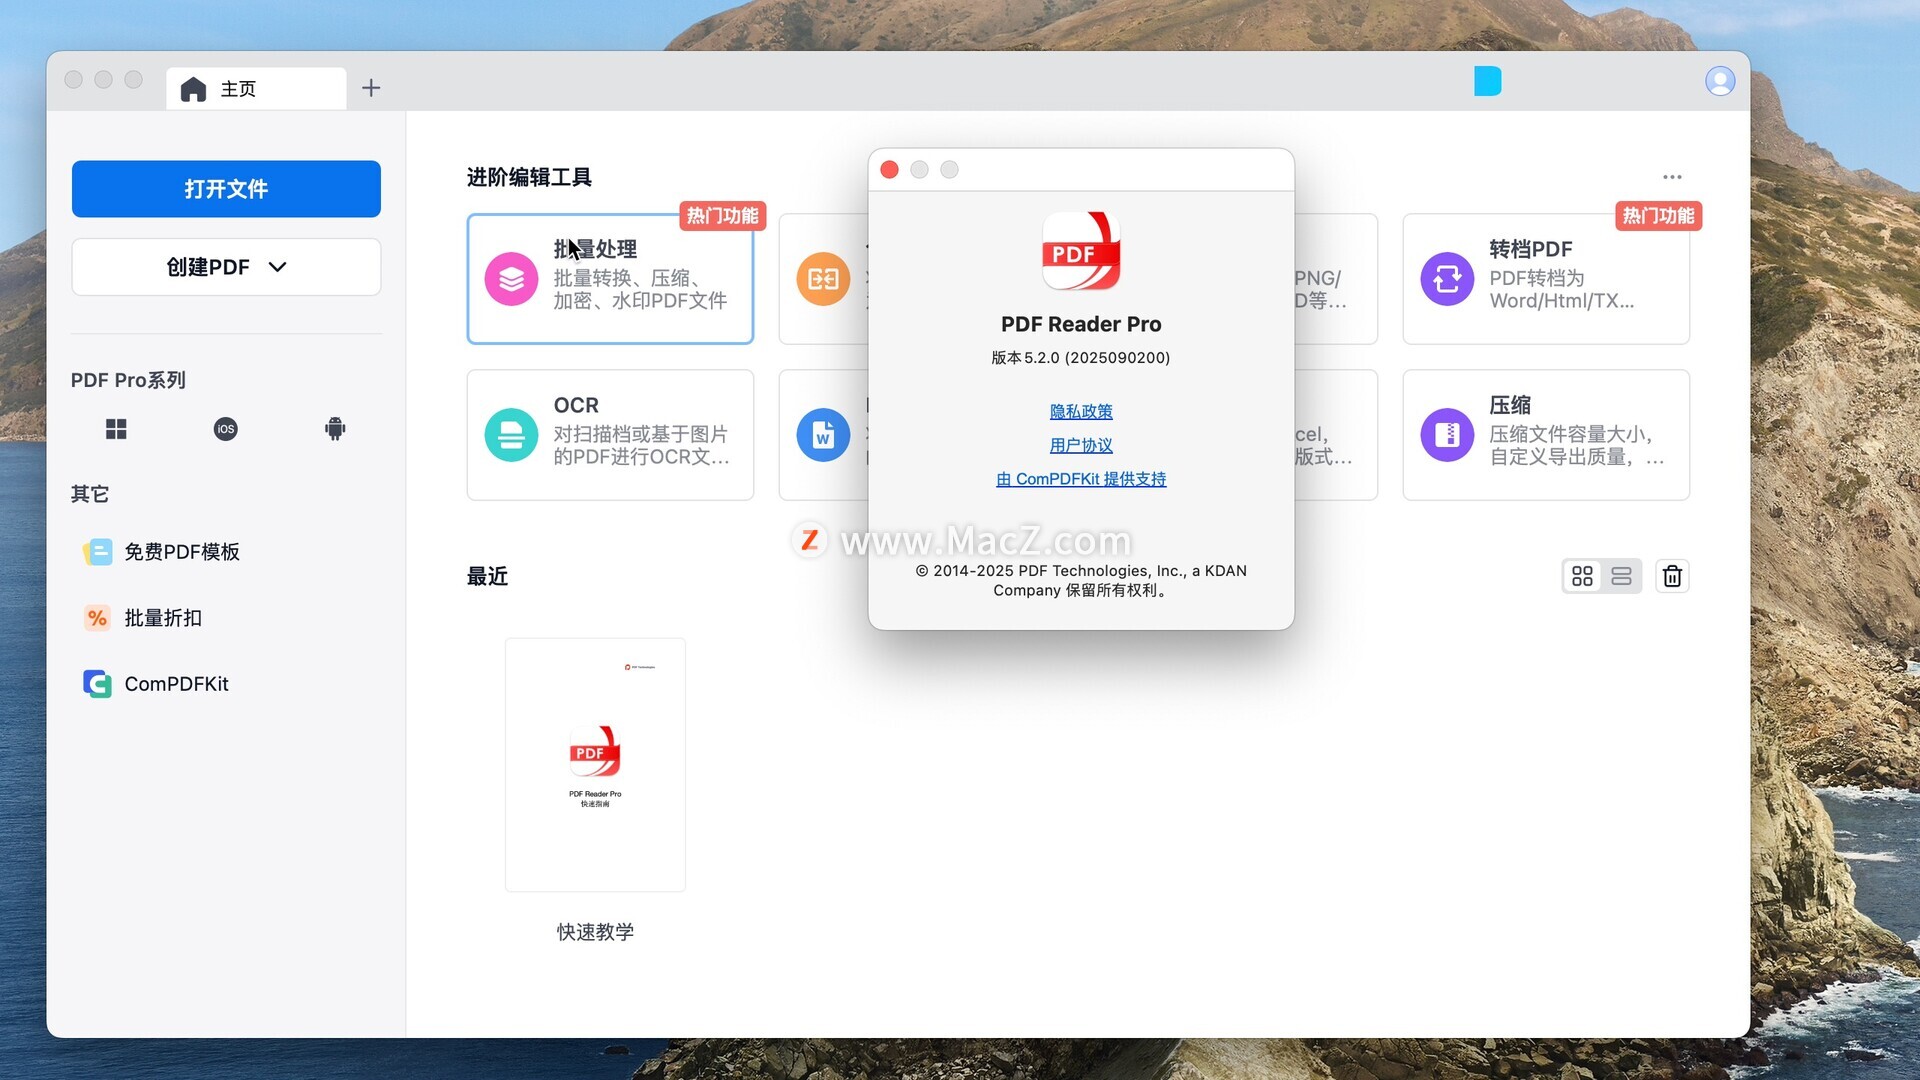Screen dimensions: 1920x1080
Task: Click the teal OCR scanner icon
Action: click(511, 435)
